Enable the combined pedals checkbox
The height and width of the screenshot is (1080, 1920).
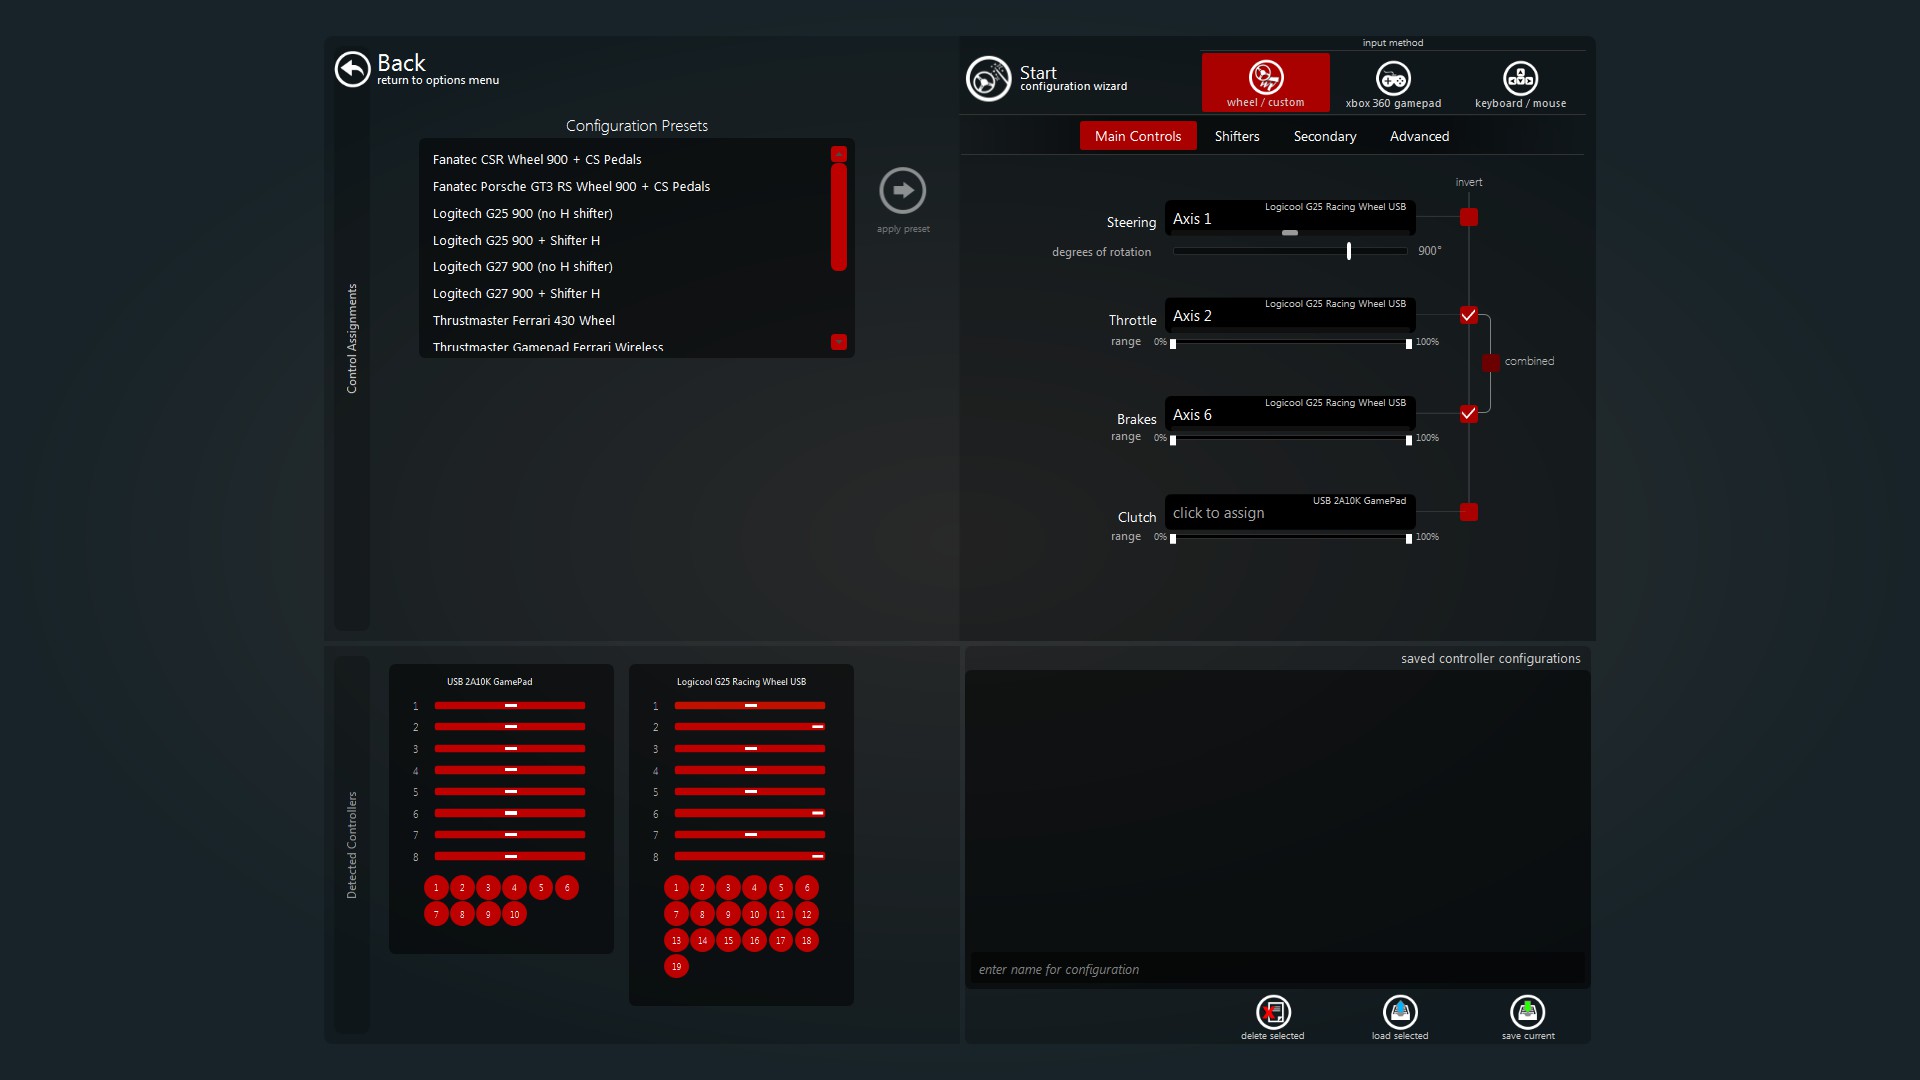[1491, 362]
